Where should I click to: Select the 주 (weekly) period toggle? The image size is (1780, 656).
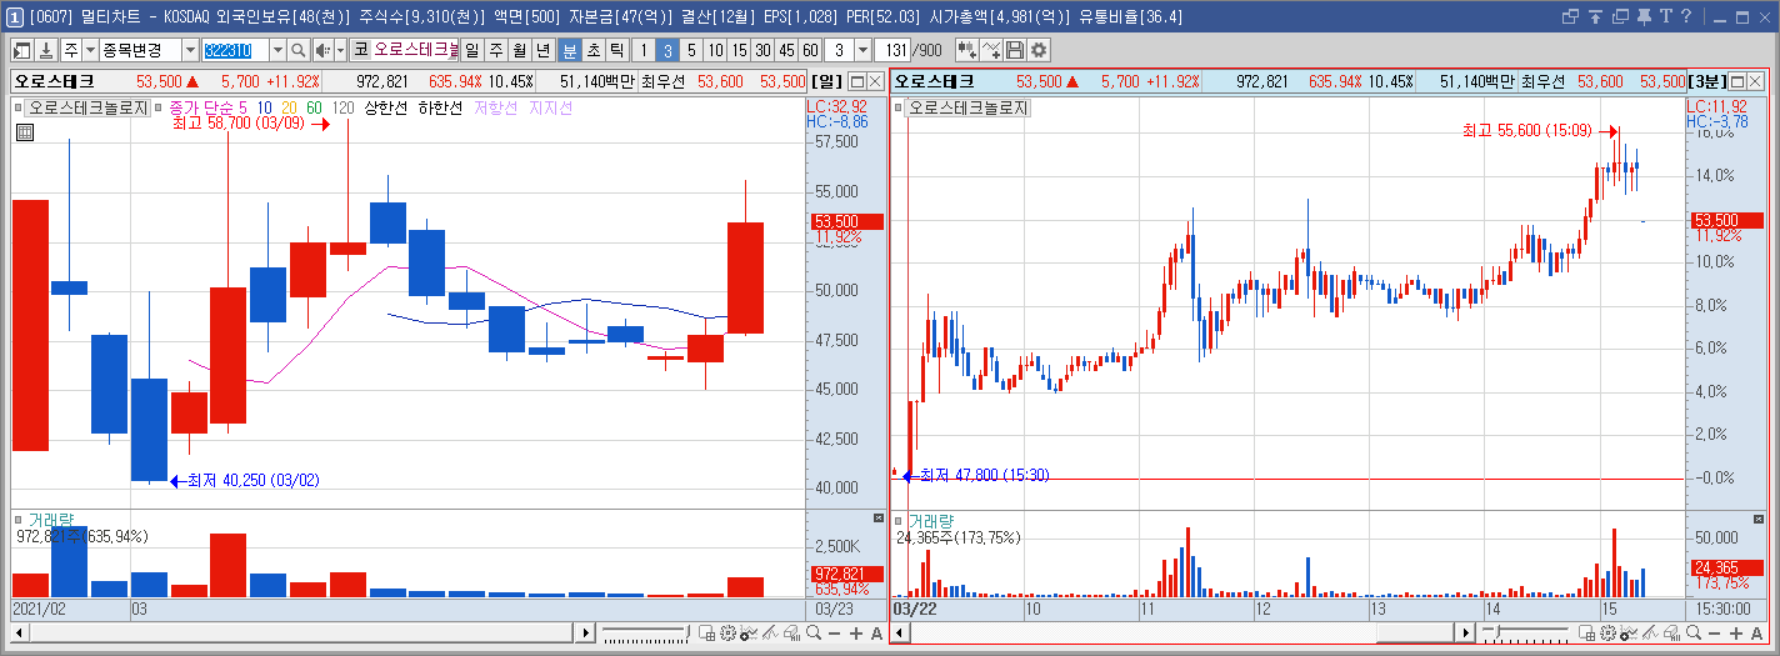tap(496, 50)
